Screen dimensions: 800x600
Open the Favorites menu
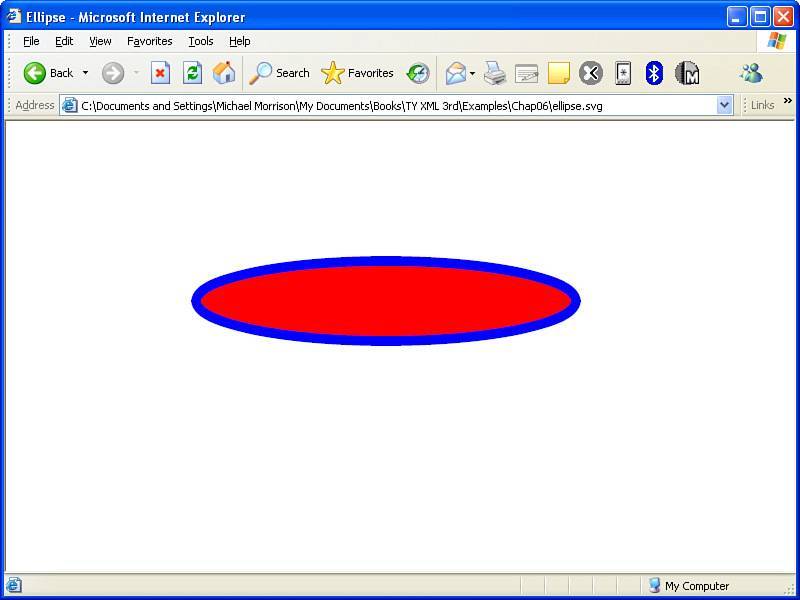(x=149, y=41)
